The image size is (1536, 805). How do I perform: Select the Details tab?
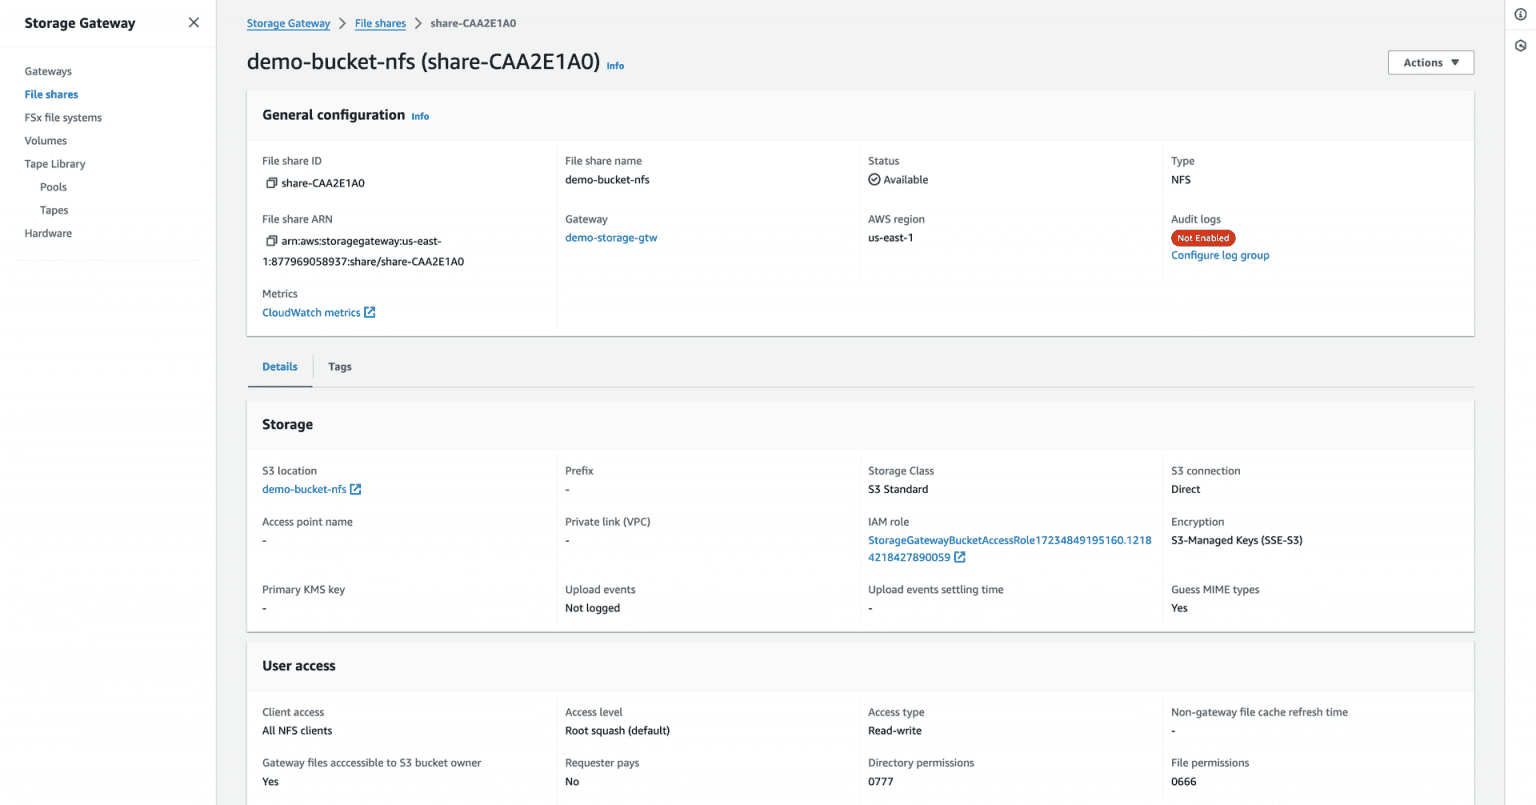[279, 367]
